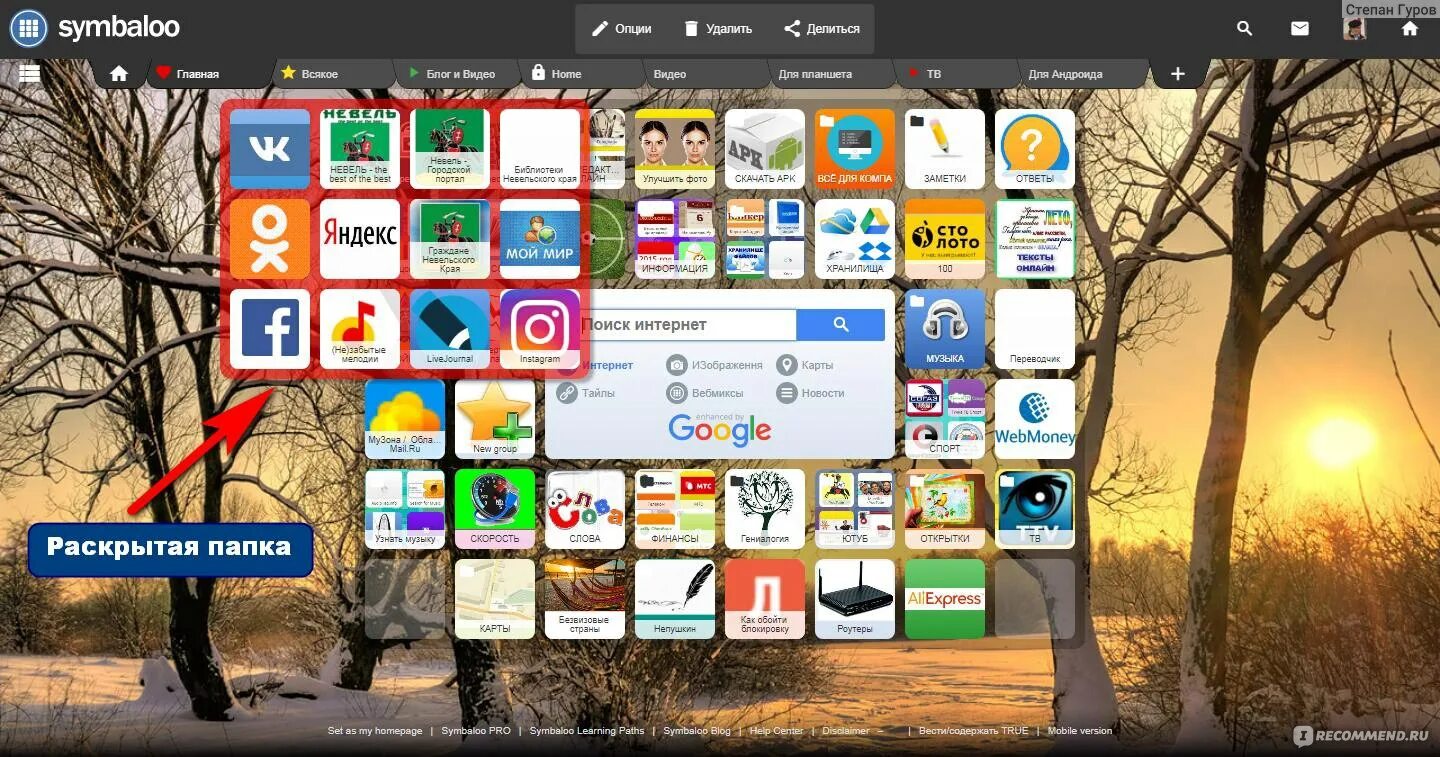The height and width of the screenshot is (757, 1440).
Task: Open the WebMoney tile
Action: [x=1035, y=419]
